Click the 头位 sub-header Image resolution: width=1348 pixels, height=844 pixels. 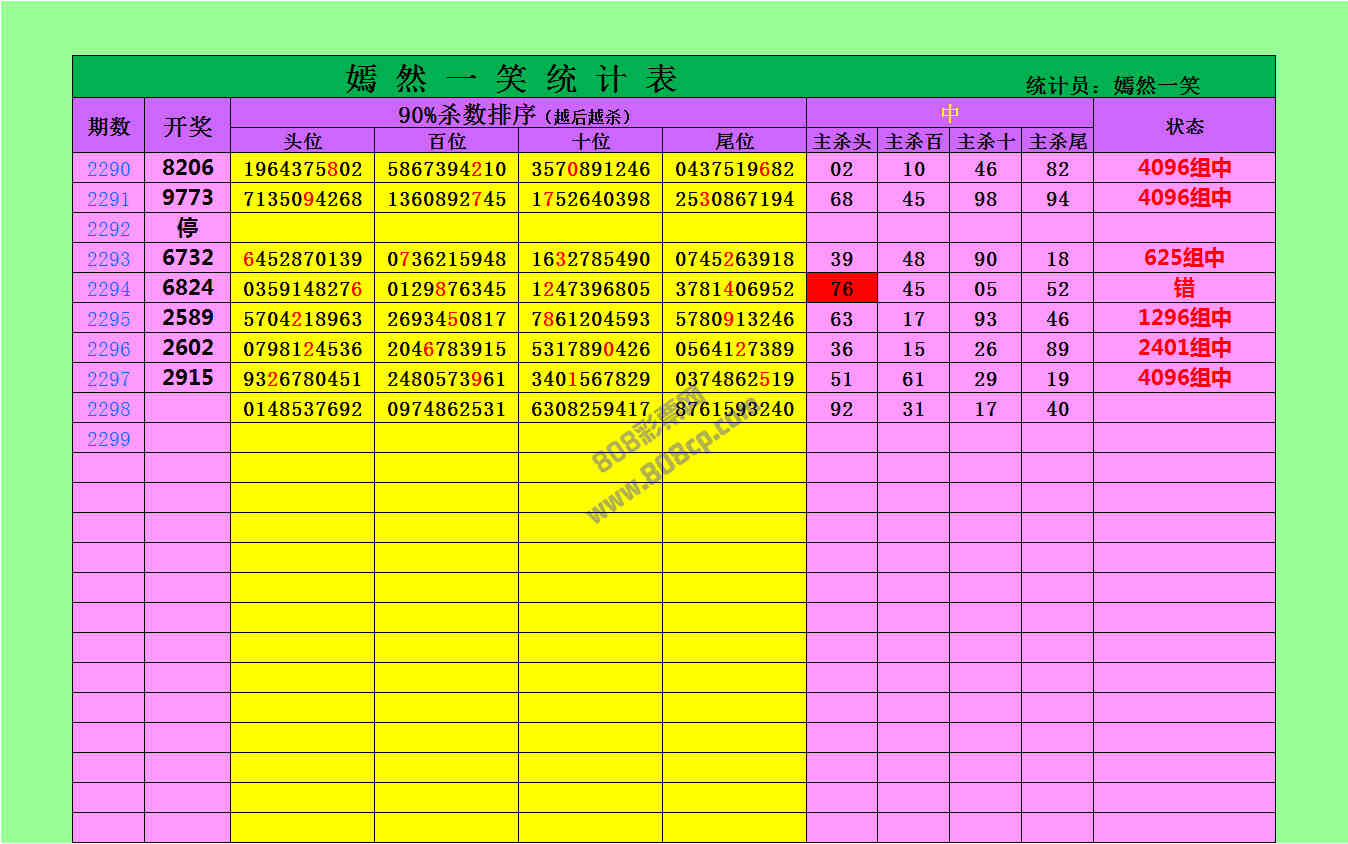point(303,141)
